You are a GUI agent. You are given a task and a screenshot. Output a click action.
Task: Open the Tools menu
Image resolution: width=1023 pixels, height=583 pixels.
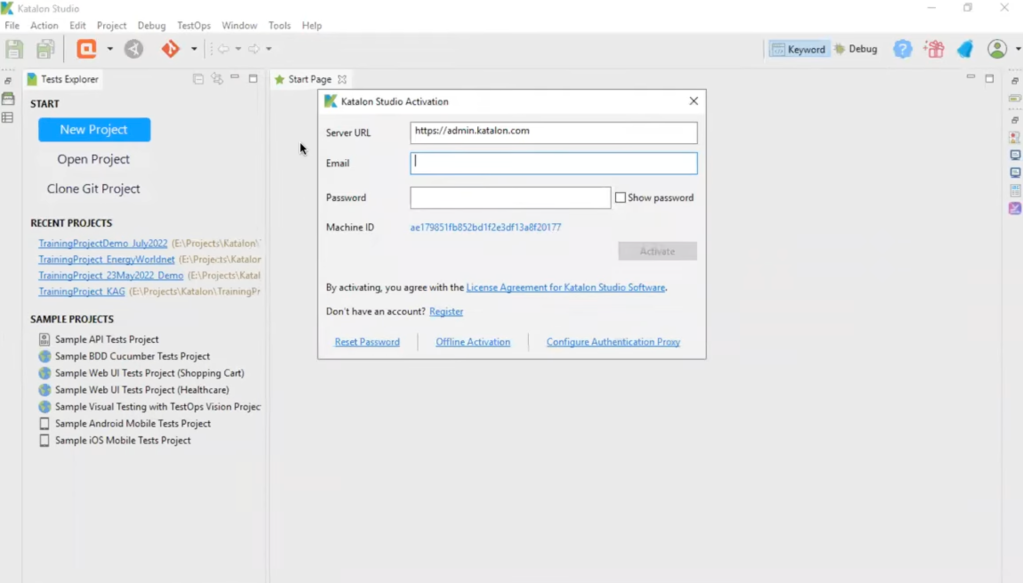pyautogui.click(x=279, y=25)
